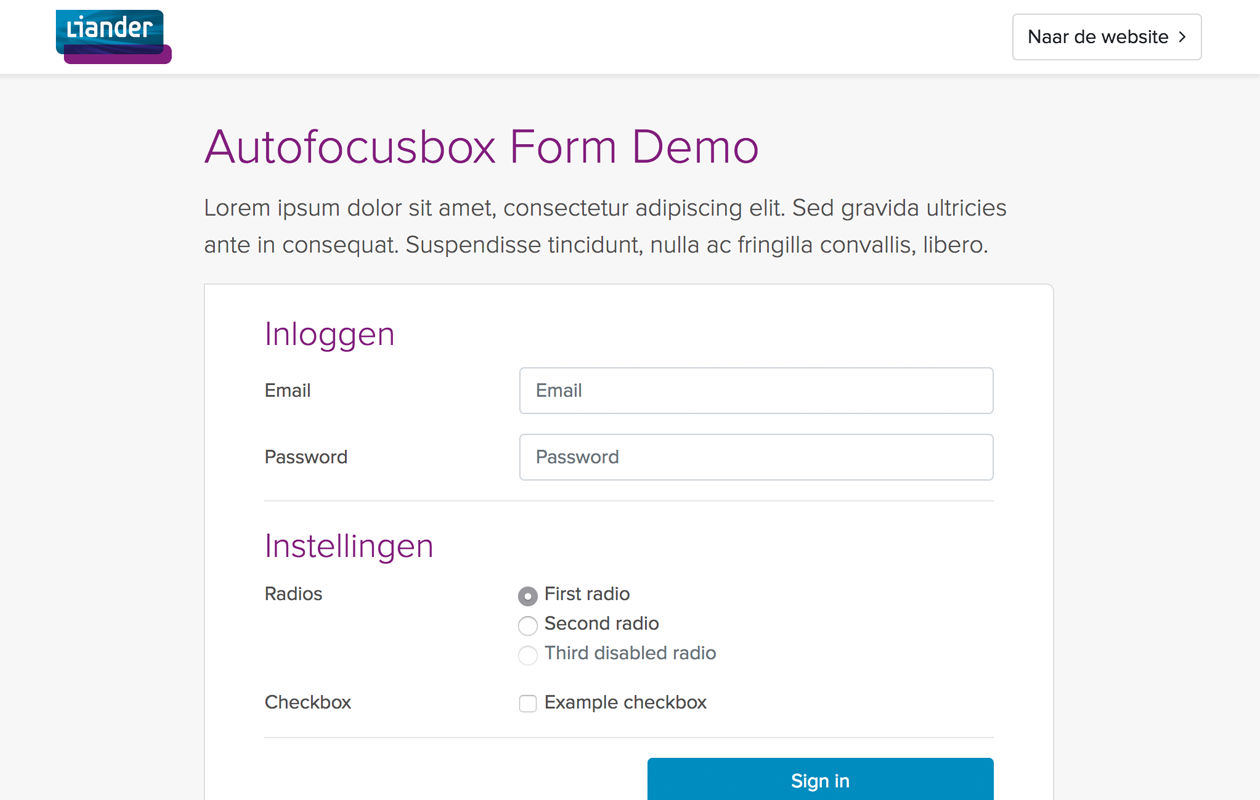This screenshot has height=800, width=1260.
Task: Attempt selecting the Third disabled radio
Action: tap(528, 655)
